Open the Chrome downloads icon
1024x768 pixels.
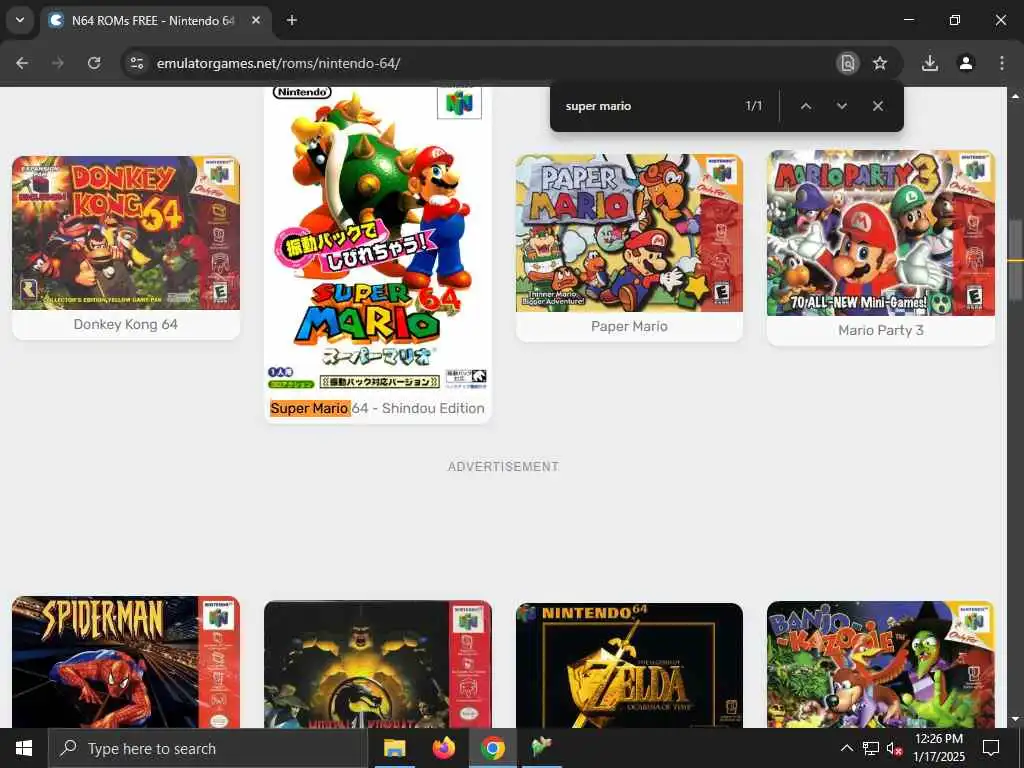point(930,63)
